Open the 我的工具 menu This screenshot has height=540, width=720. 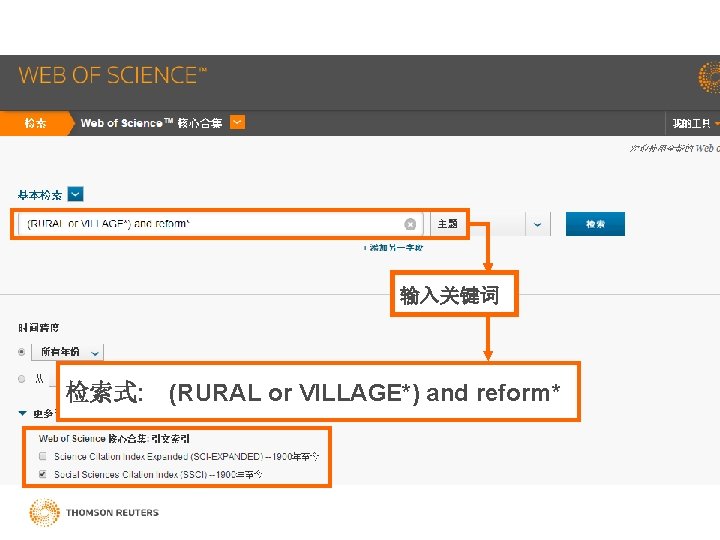point(695,123)
